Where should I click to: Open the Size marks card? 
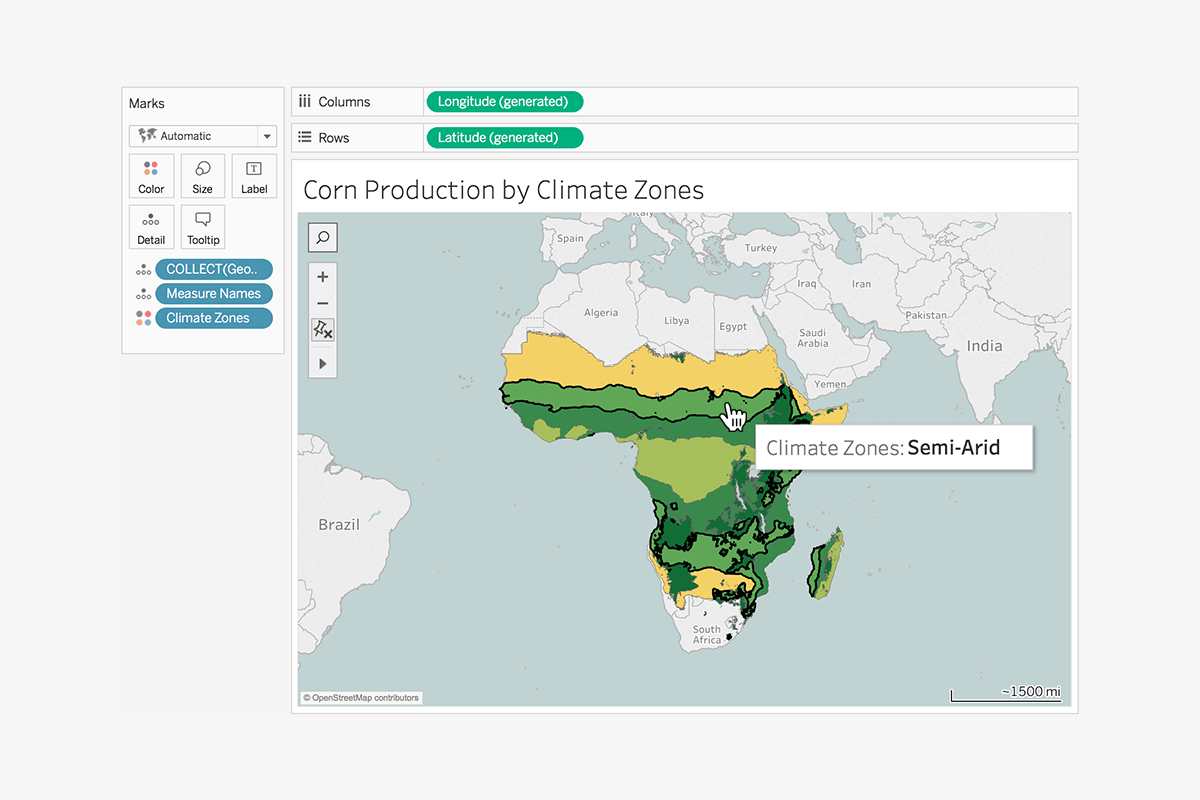click(x=203, y=176)
